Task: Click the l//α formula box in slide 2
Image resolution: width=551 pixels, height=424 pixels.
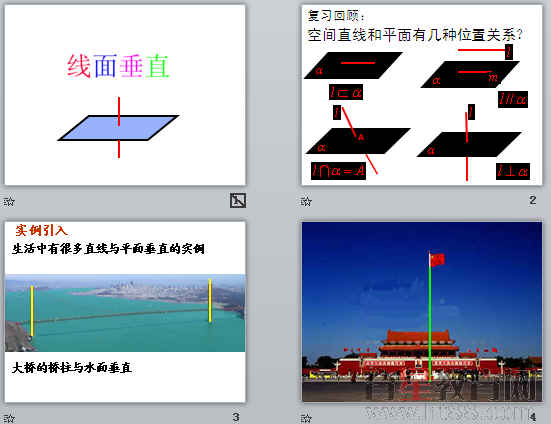Action: pos(513,99)
